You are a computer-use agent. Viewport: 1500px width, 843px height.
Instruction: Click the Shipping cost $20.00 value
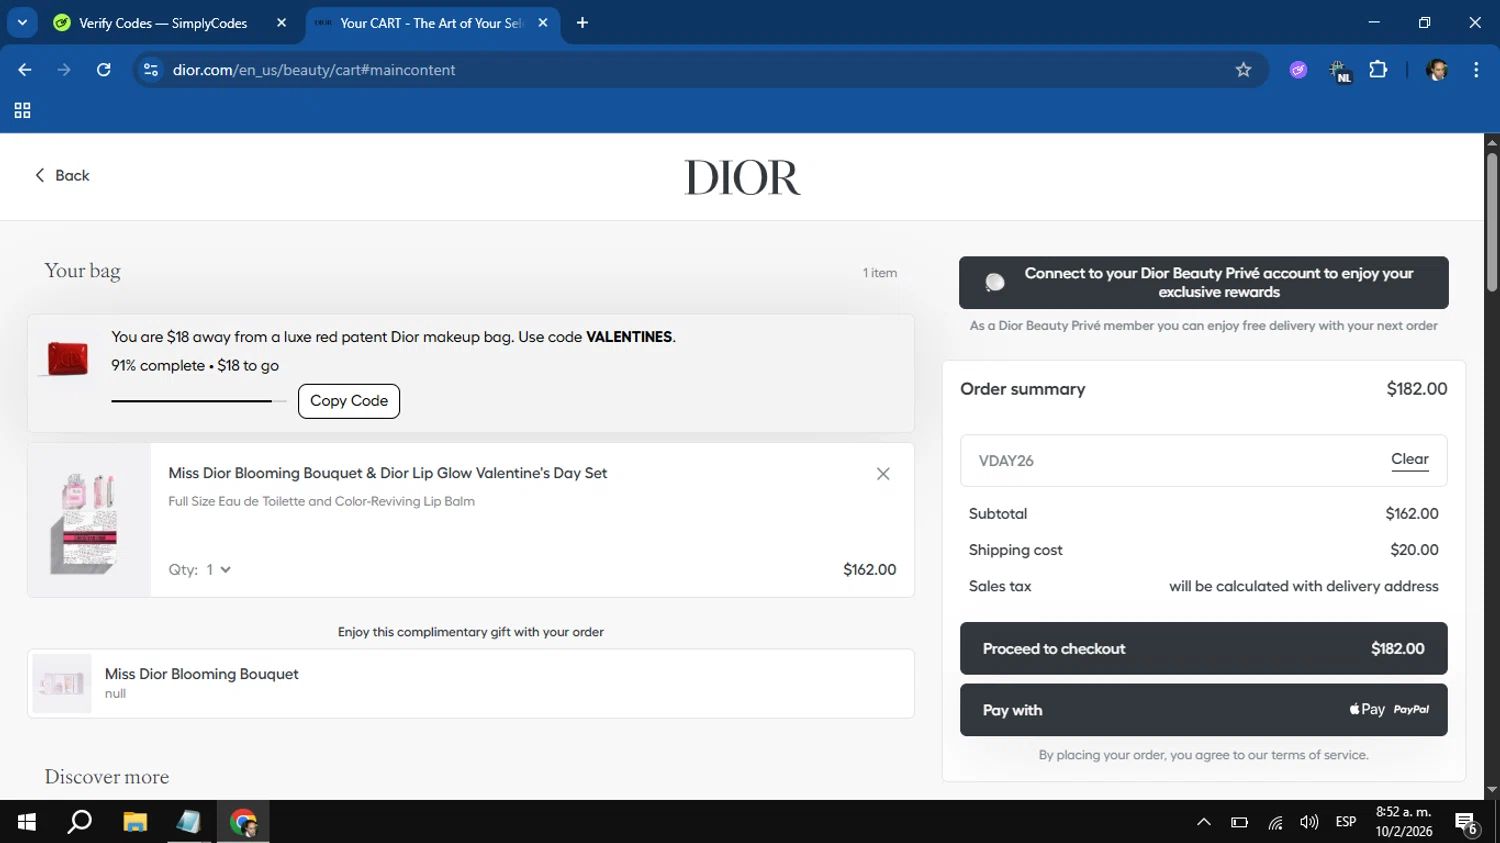(x=1414, y=550)
